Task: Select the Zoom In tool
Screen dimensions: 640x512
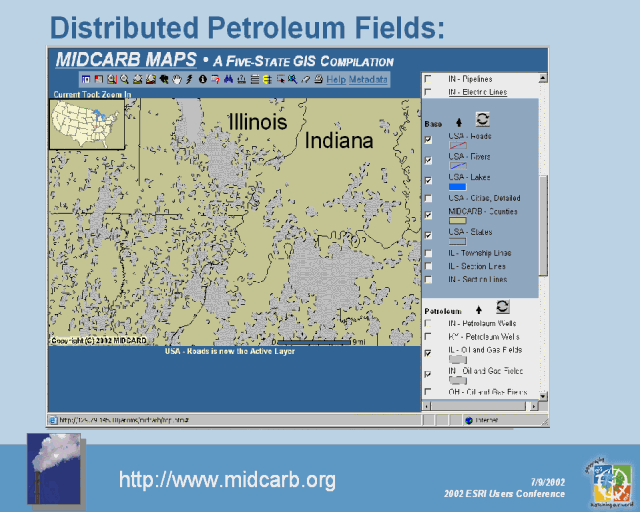Action: click(112, 79)
